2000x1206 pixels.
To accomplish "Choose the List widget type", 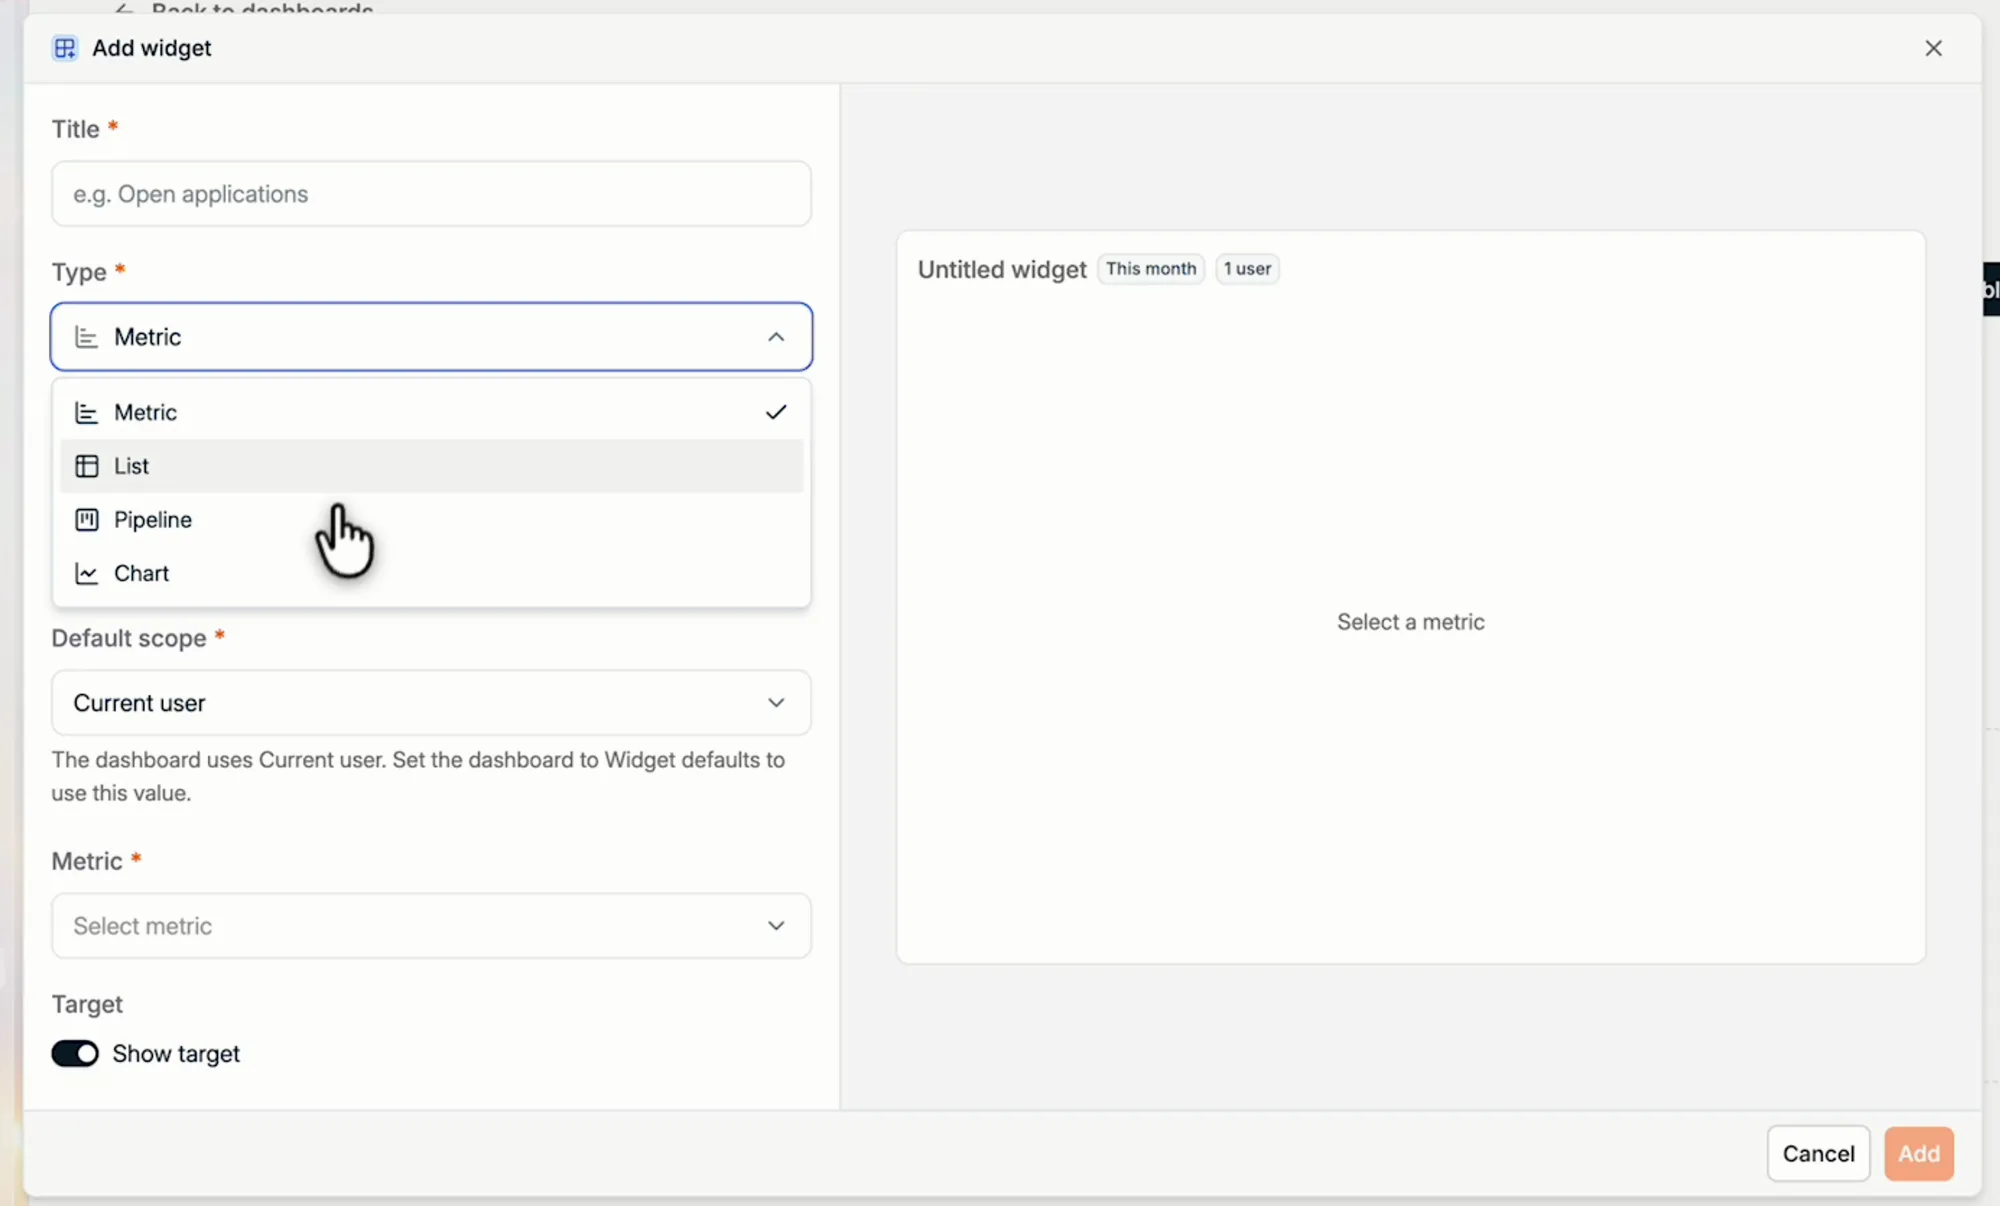I will [x=431, y=466].
